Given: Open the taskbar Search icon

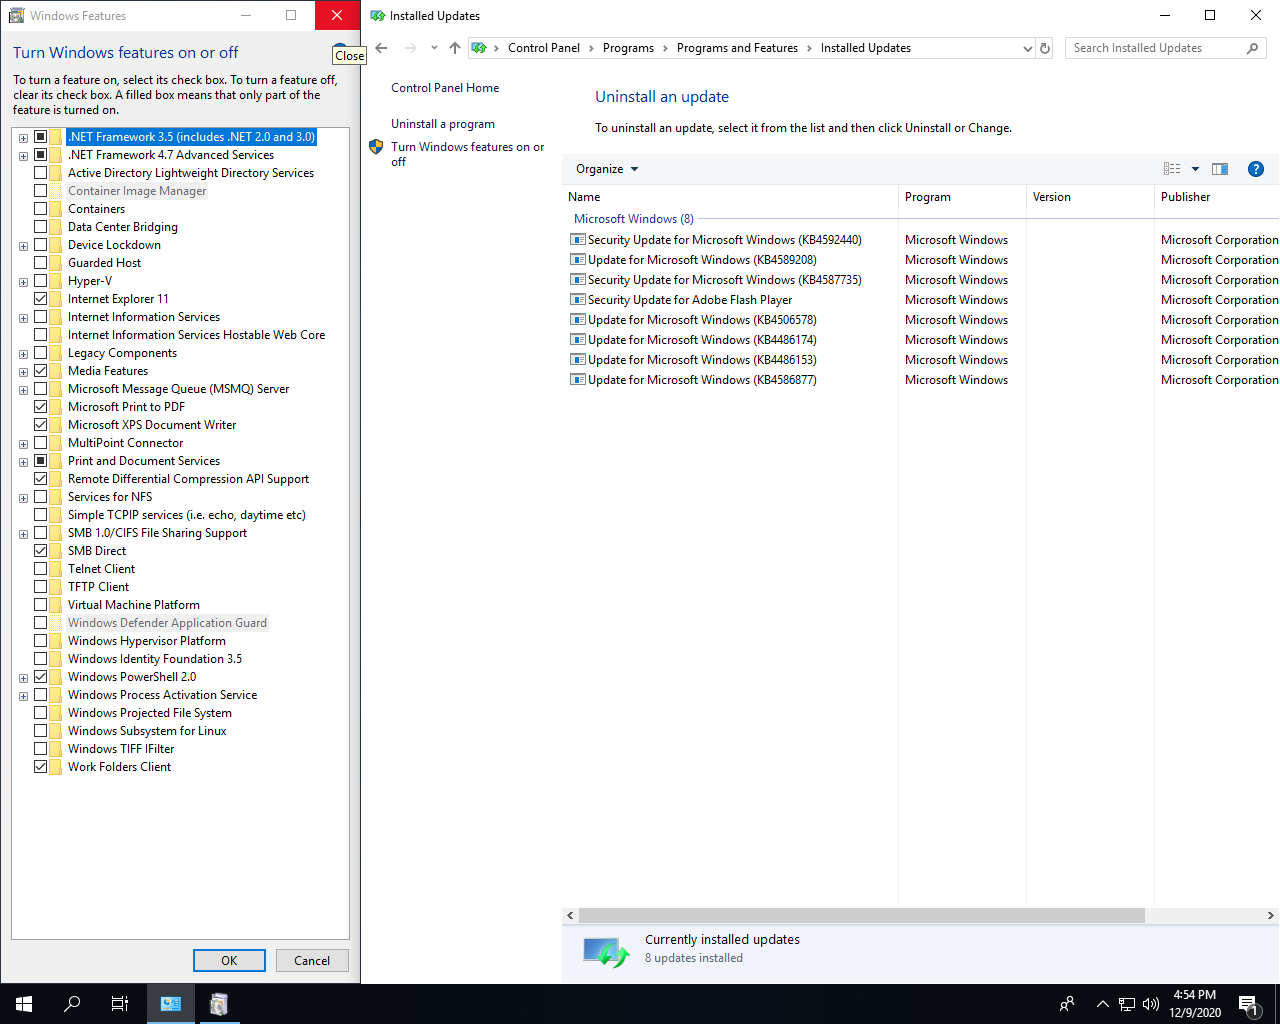Looking at the screenshot, I should (x=72, y=1004).
